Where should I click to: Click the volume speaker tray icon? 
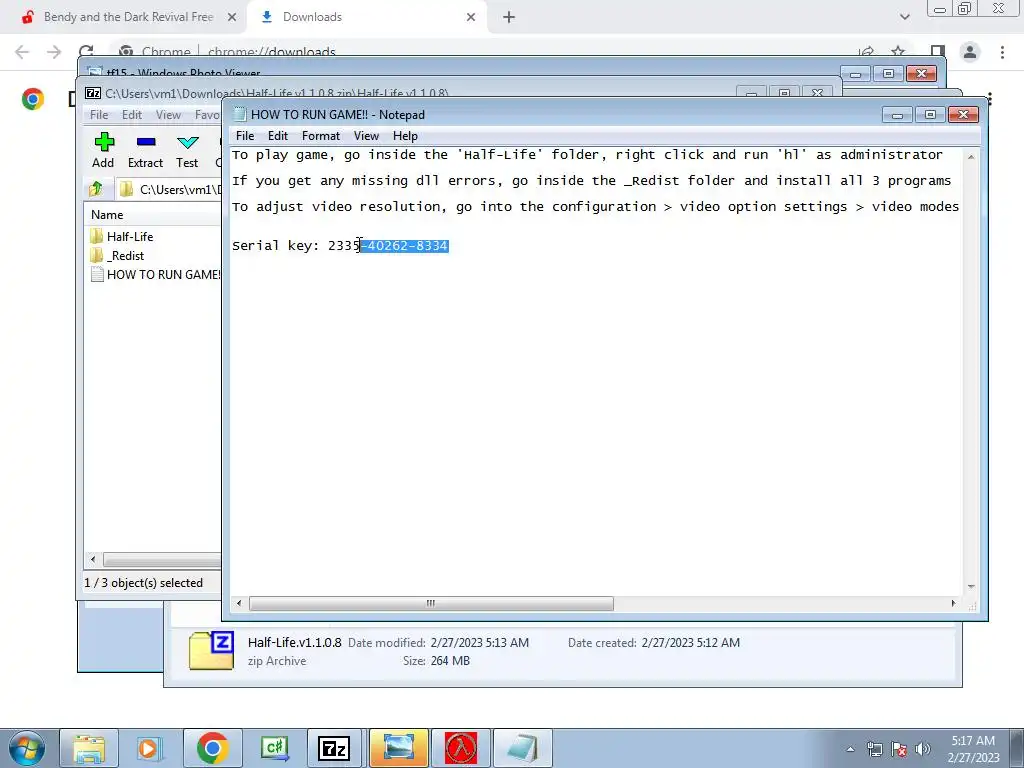point(923,749)
